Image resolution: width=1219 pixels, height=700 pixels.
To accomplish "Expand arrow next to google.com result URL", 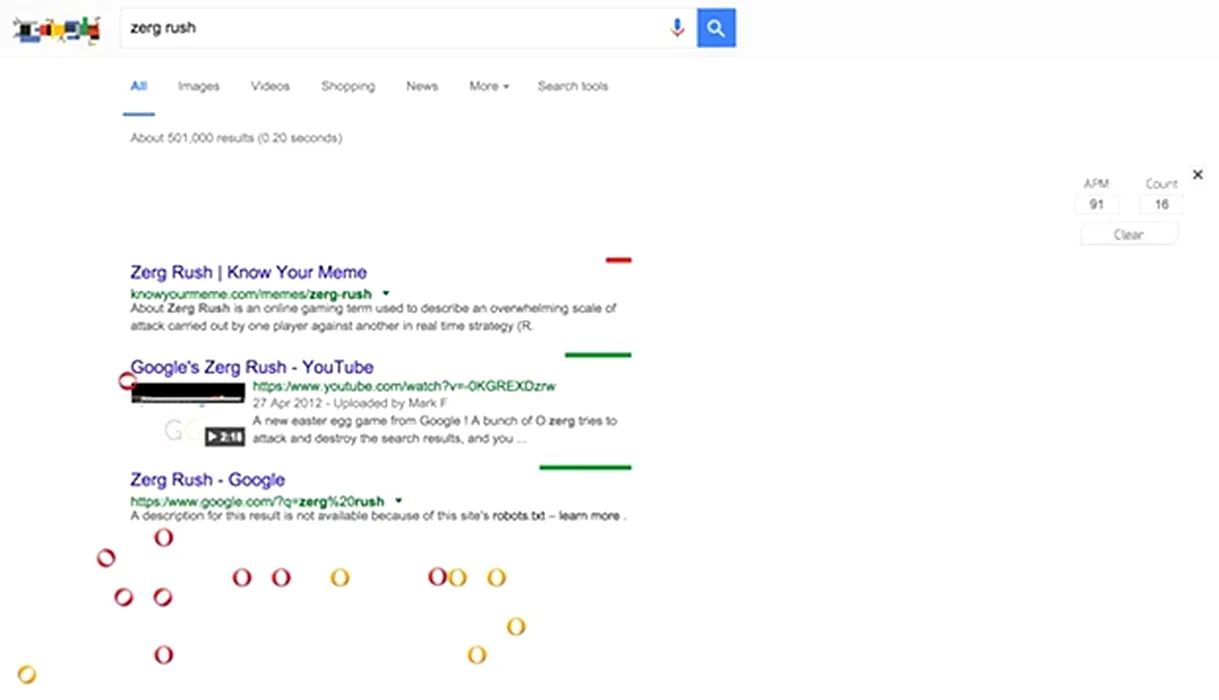I will [399, 501].
